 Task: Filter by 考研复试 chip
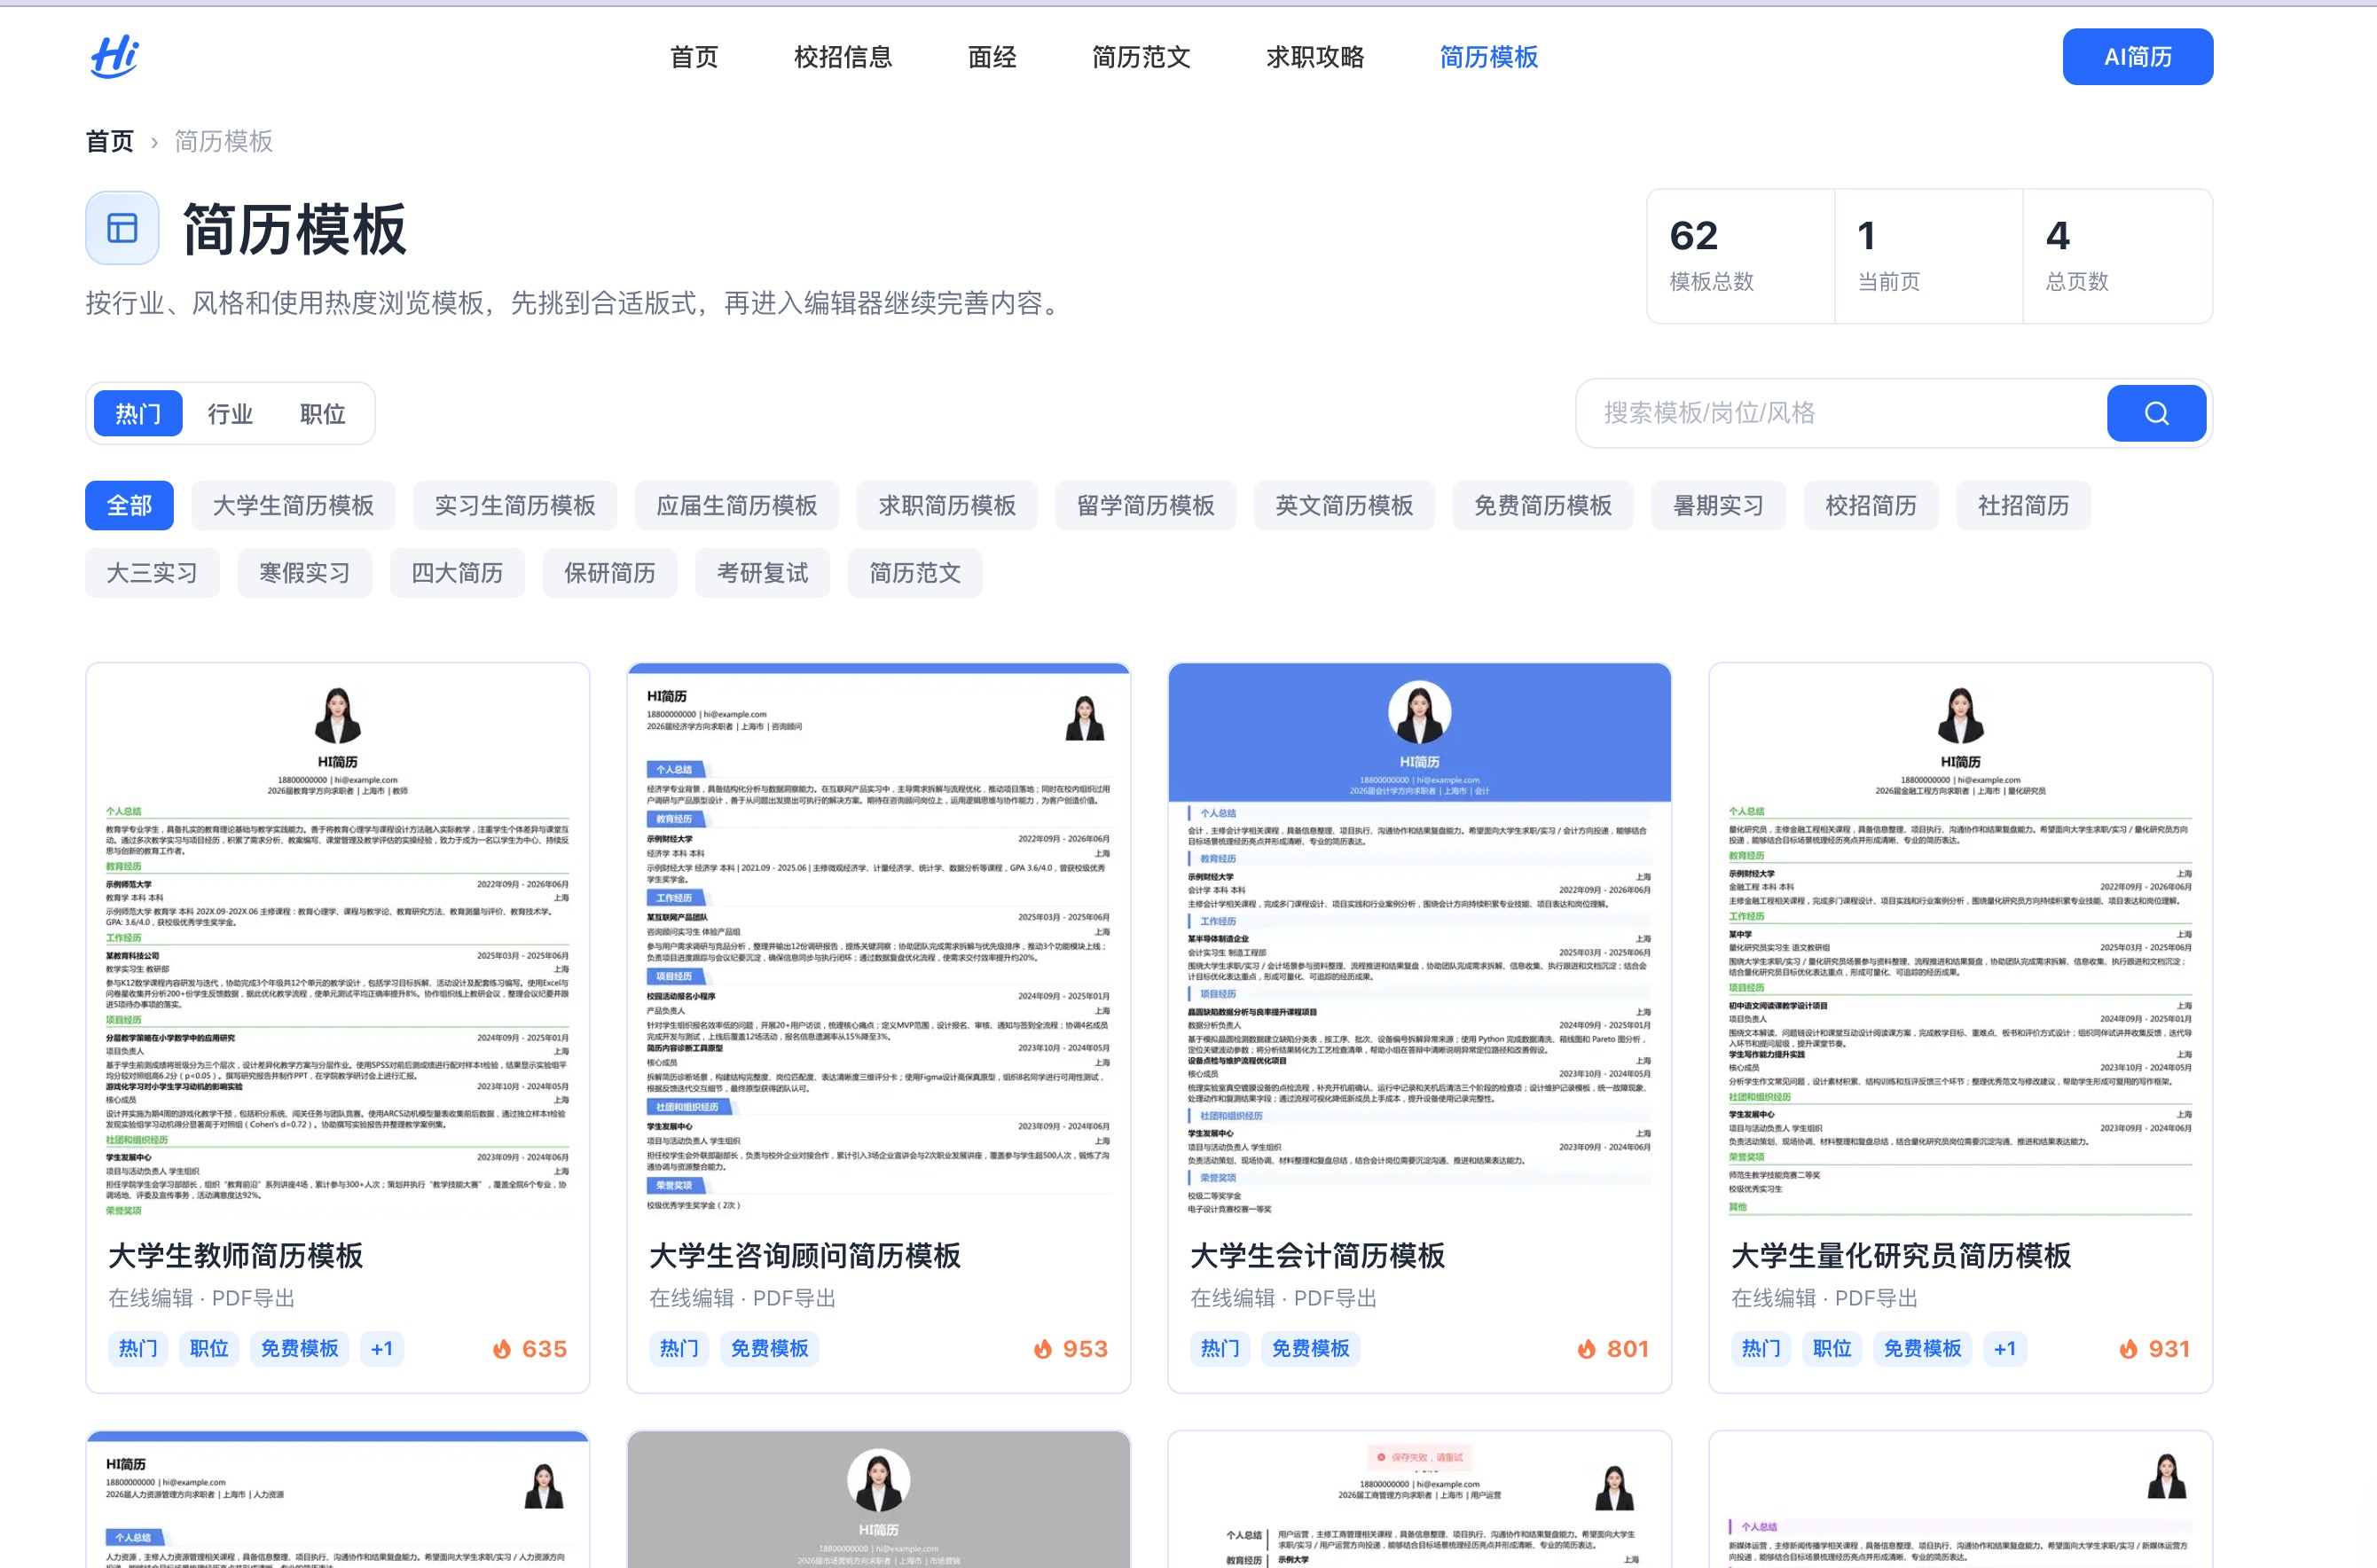click(x=763, y=573)
